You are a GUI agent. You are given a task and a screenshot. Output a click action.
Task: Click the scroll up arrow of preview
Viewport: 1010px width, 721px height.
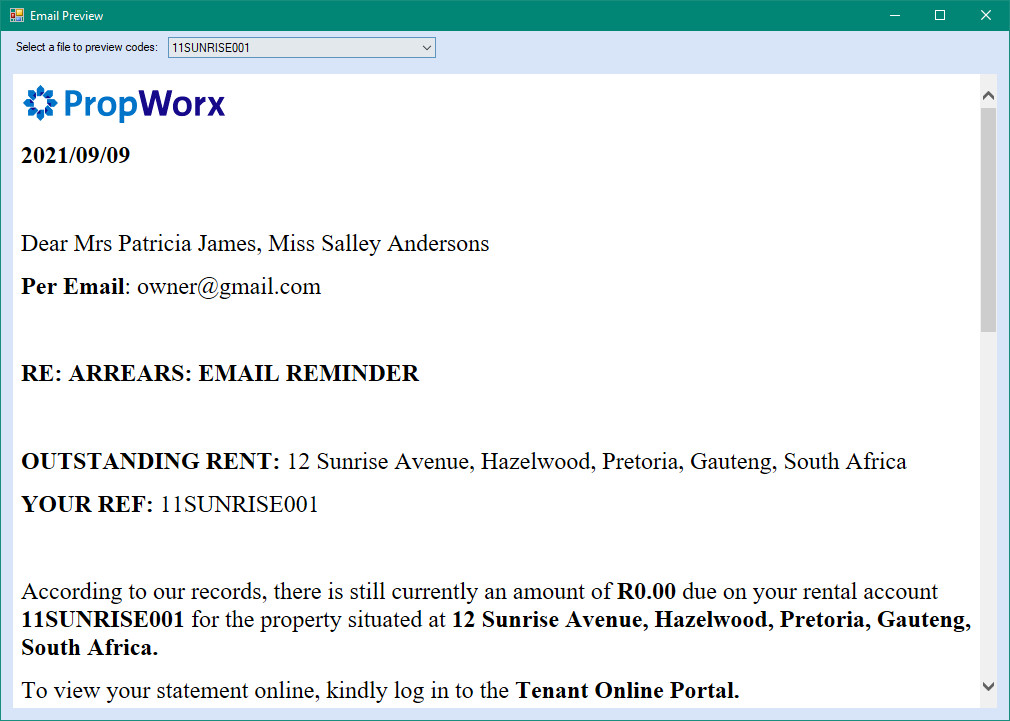pos(988,96)
